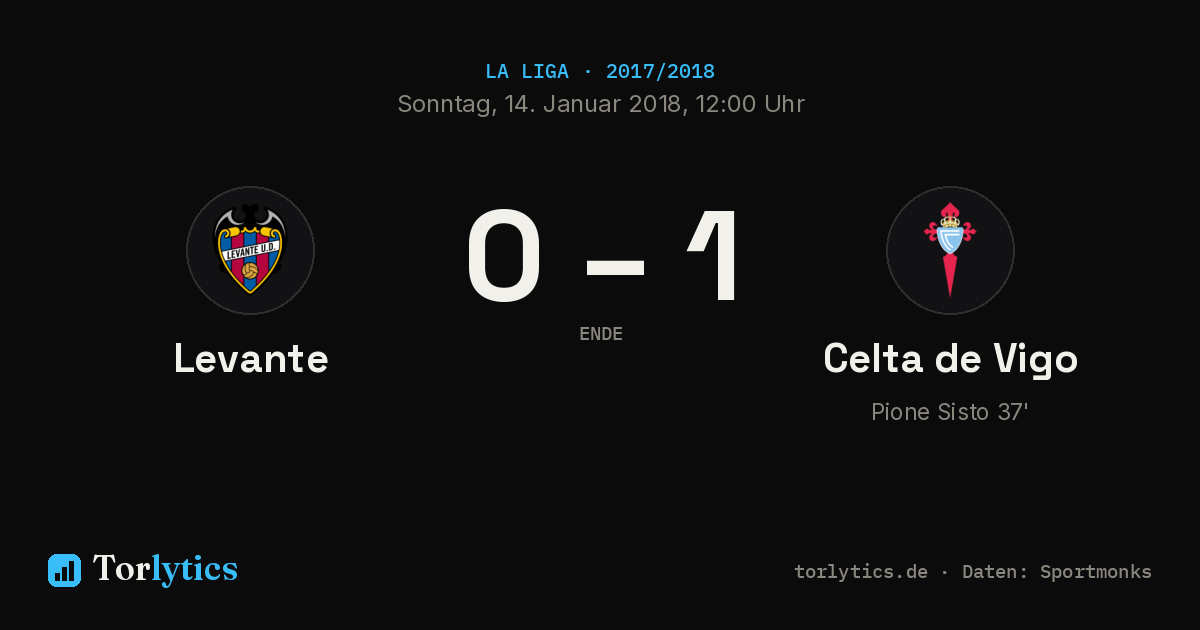The image size is (1200, 630).
Task: Click the blue 'lytics' part of wordmark
Action: (x=194, y=569)
